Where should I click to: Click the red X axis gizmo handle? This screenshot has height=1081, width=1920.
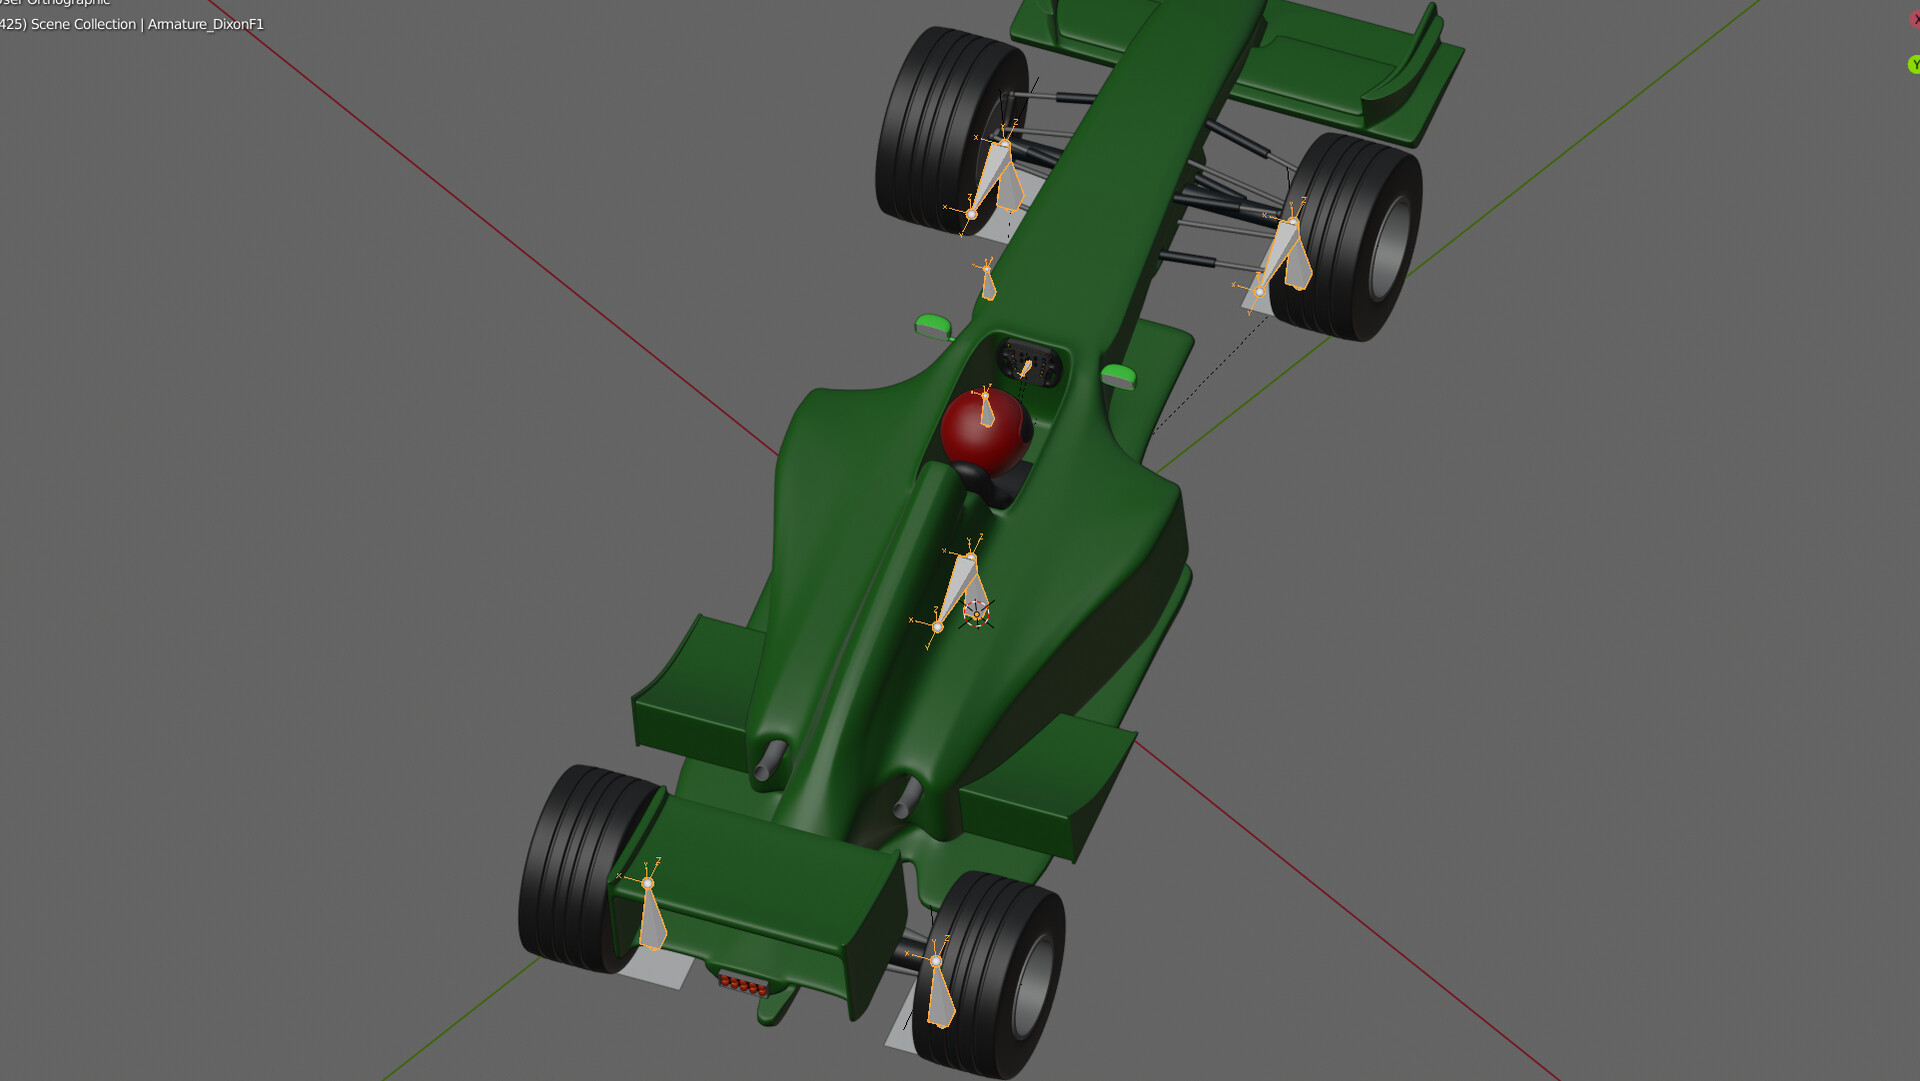[1914, 19]
